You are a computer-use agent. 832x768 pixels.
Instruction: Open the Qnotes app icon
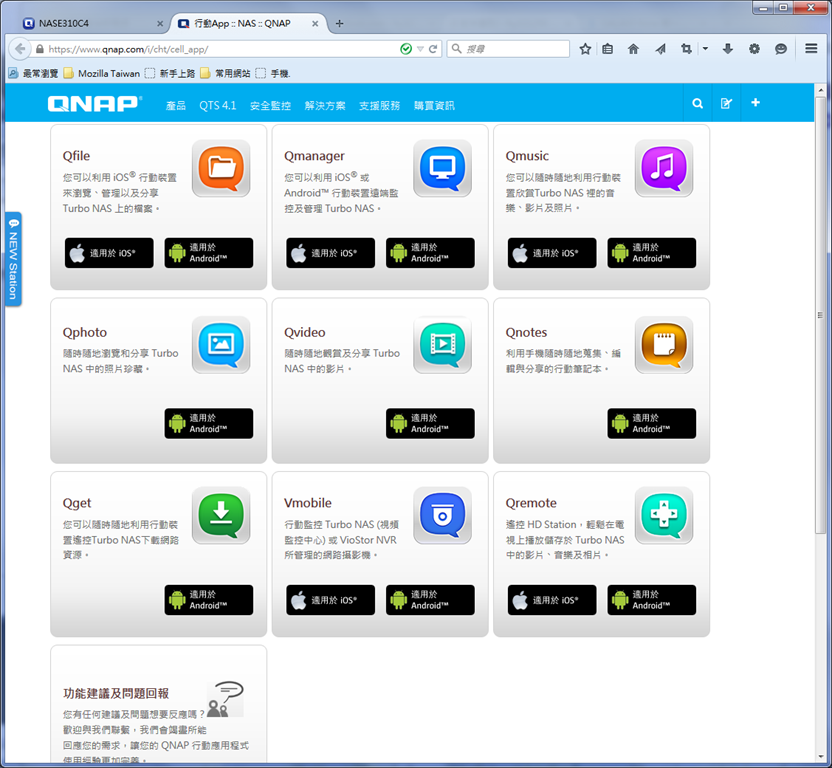click(x=664, y=344)
